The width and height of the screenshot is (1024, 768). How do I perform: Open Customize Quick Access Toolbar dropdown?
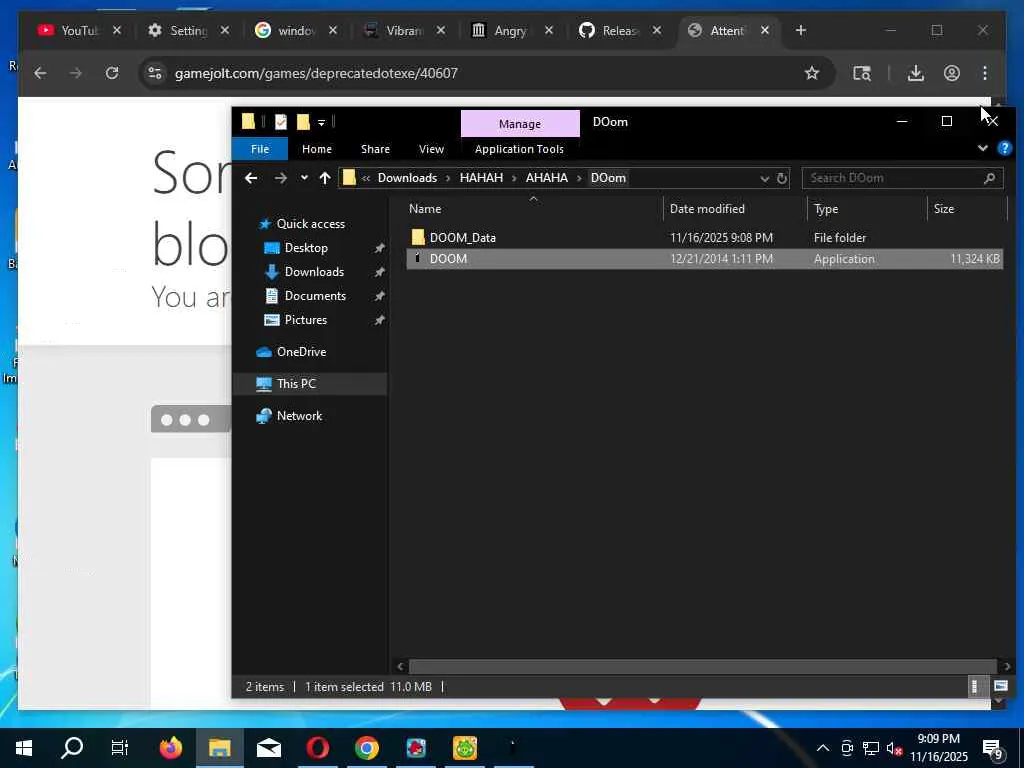(x=321, y=122)
